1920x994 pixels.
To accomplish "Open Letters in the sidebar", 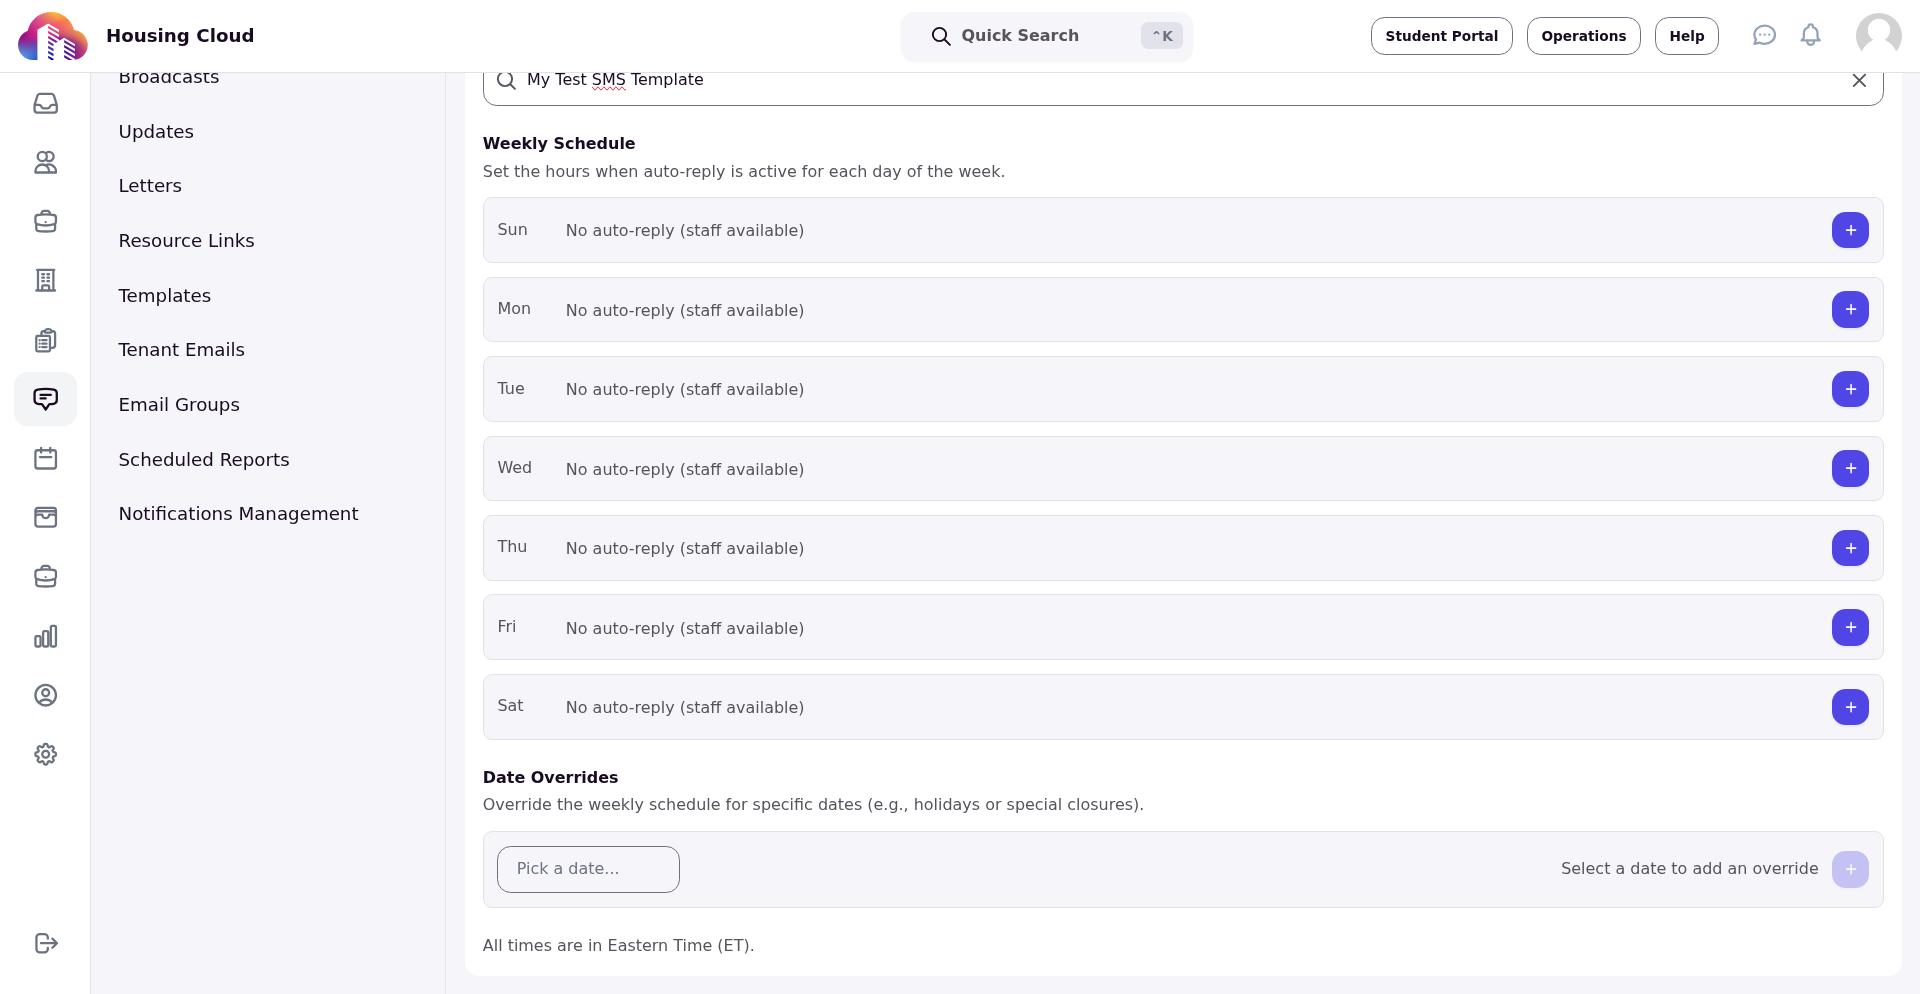I will [x=150, y=186].
